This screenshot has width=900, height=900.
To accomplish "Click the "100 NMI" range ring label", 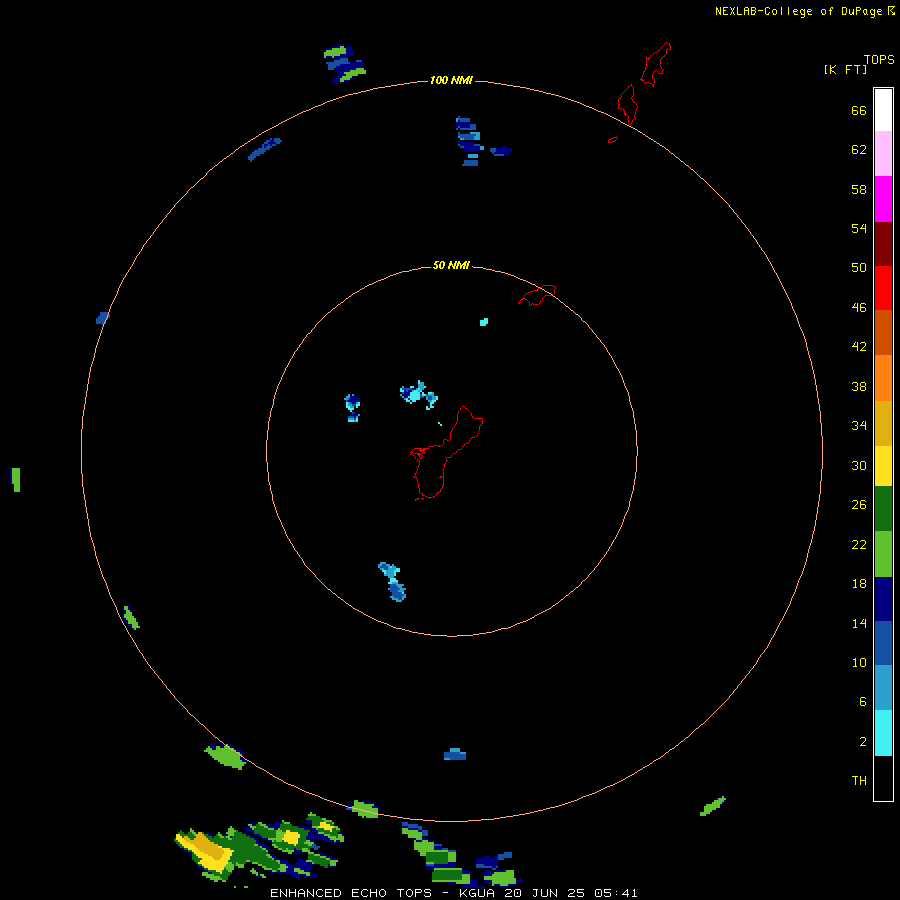I will coord(451,80).
